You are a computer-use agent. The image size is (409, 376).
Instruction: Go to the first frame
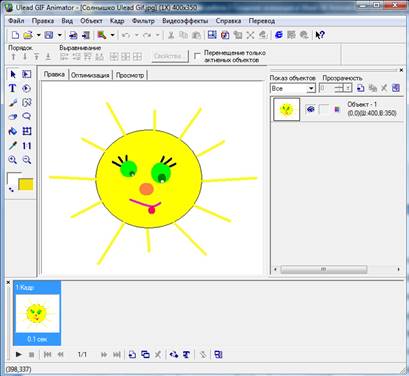coord(48,355)
